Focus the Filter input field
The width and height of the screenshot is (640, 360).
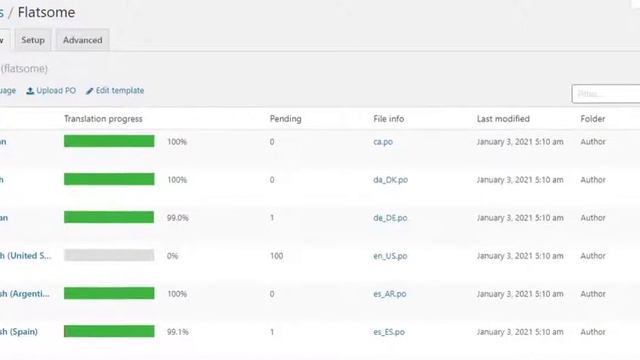point(606,94)
